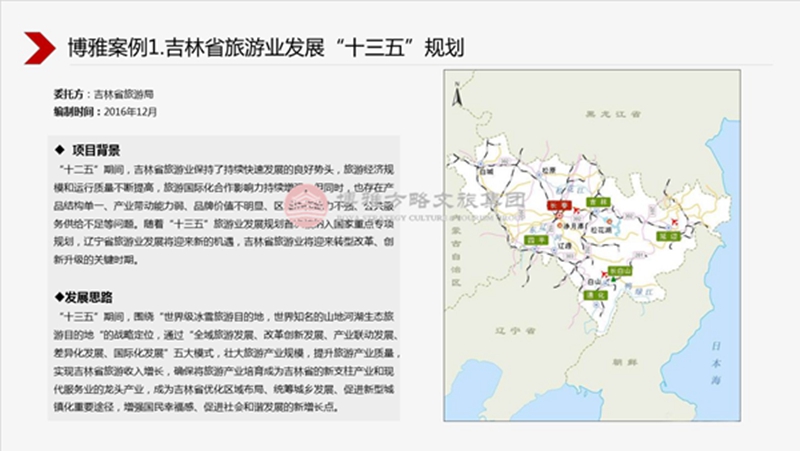Screen dimensions: 800x451
Task: Click the 发展思路 section heading
Action: (x=90, y=297)
